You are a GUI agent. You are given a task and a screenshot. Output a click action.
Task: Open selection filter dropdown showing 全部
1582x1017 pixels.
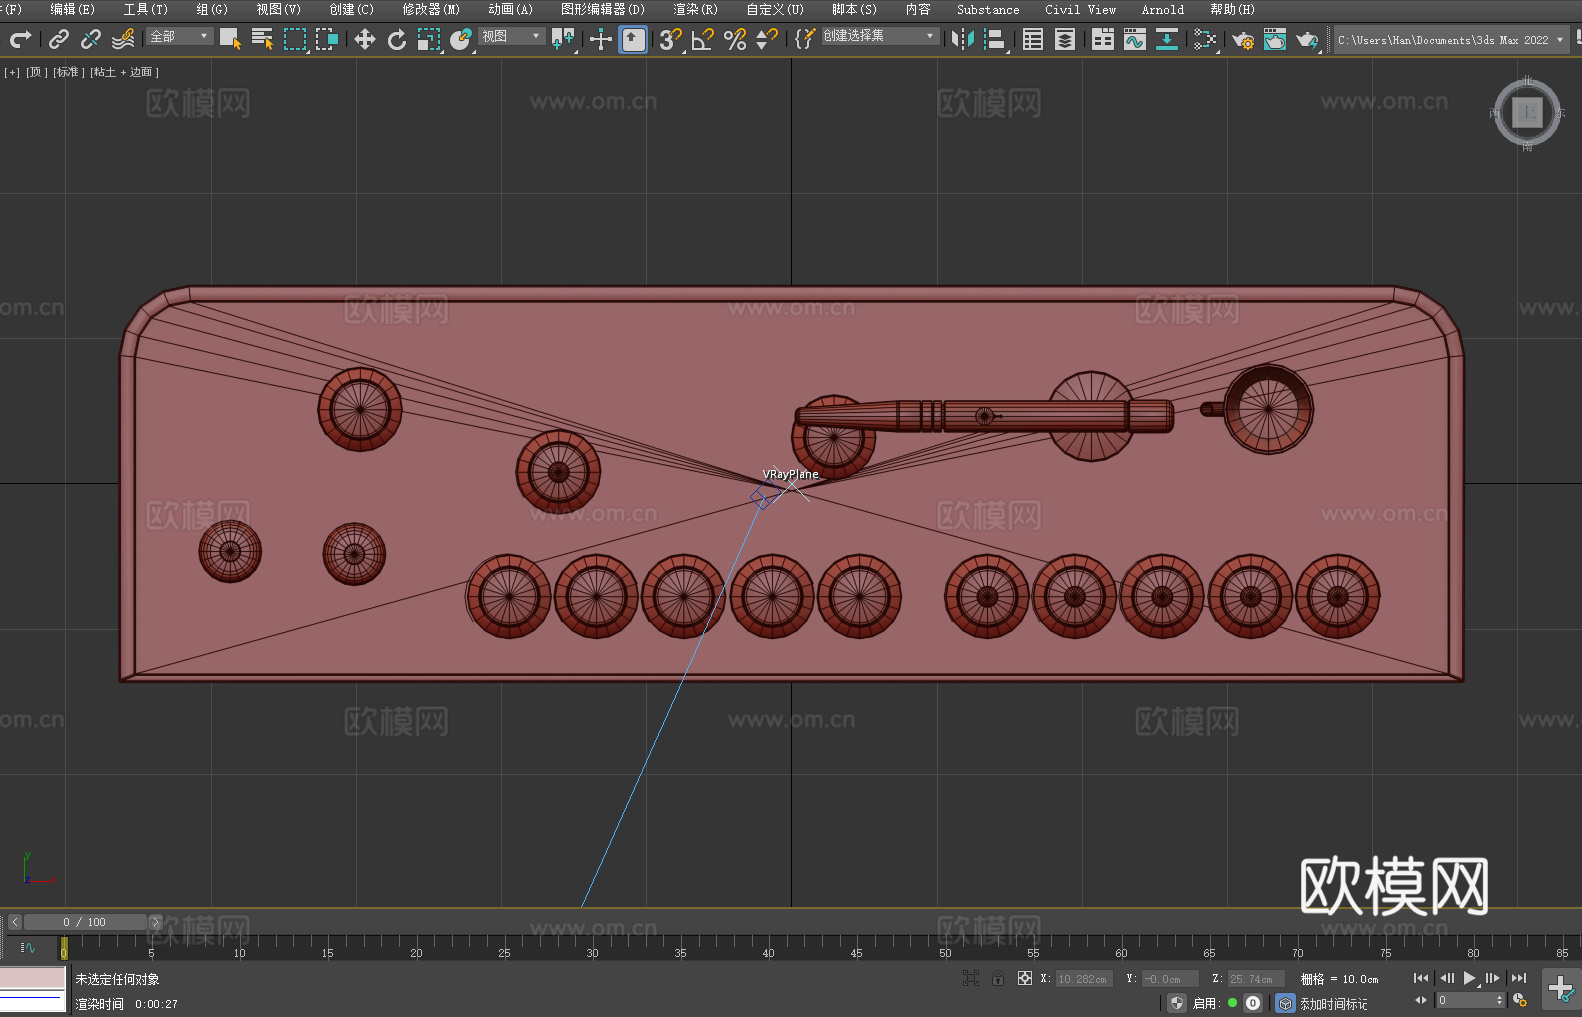pyautogui.click(x=180, y=36)
